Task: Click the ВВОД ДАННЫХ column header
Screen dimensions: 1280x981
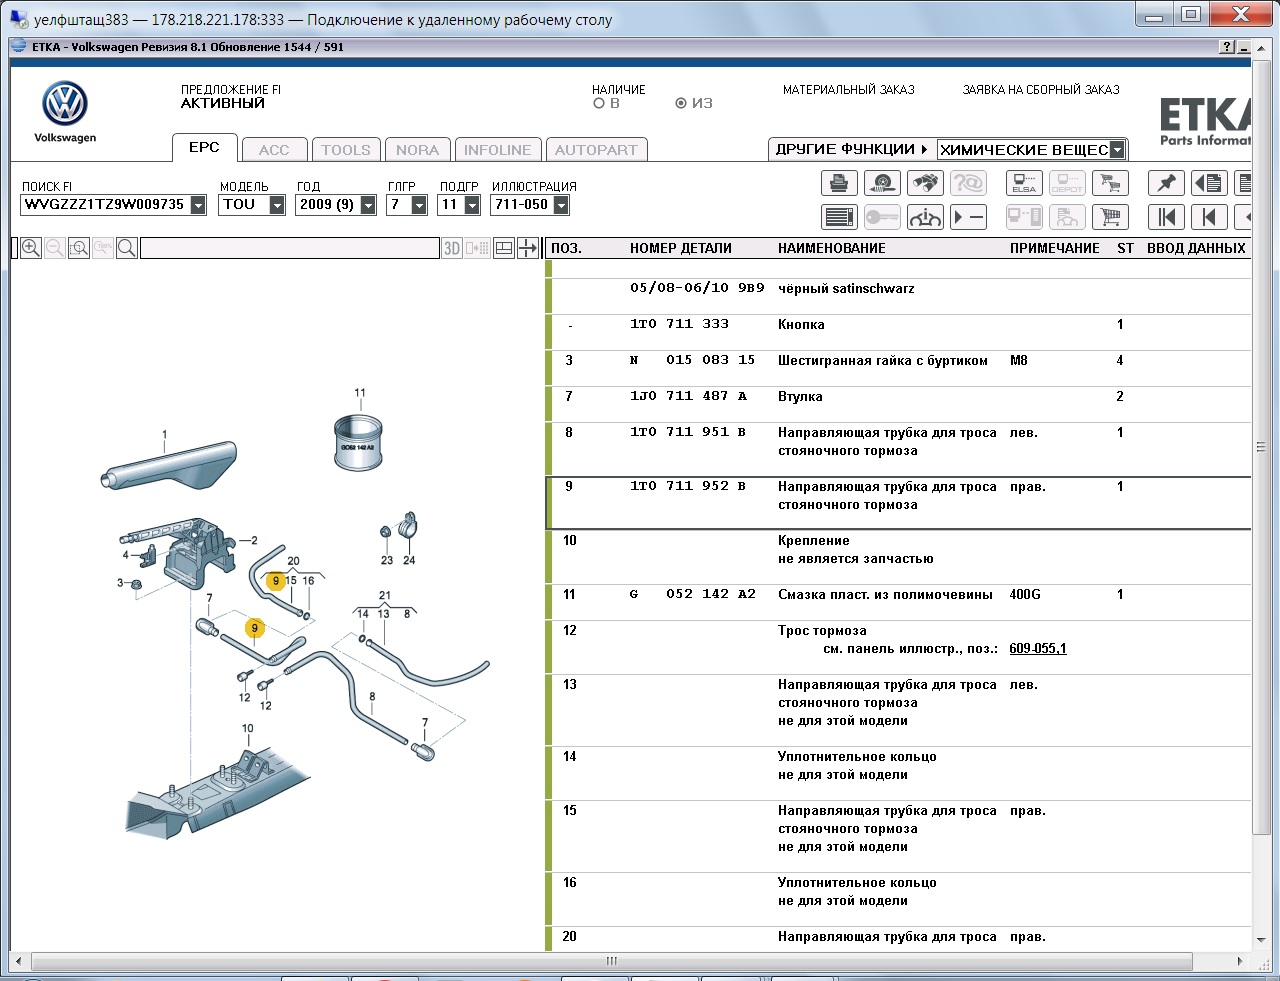Action: pyautogui.click(x=1196, y=248)
